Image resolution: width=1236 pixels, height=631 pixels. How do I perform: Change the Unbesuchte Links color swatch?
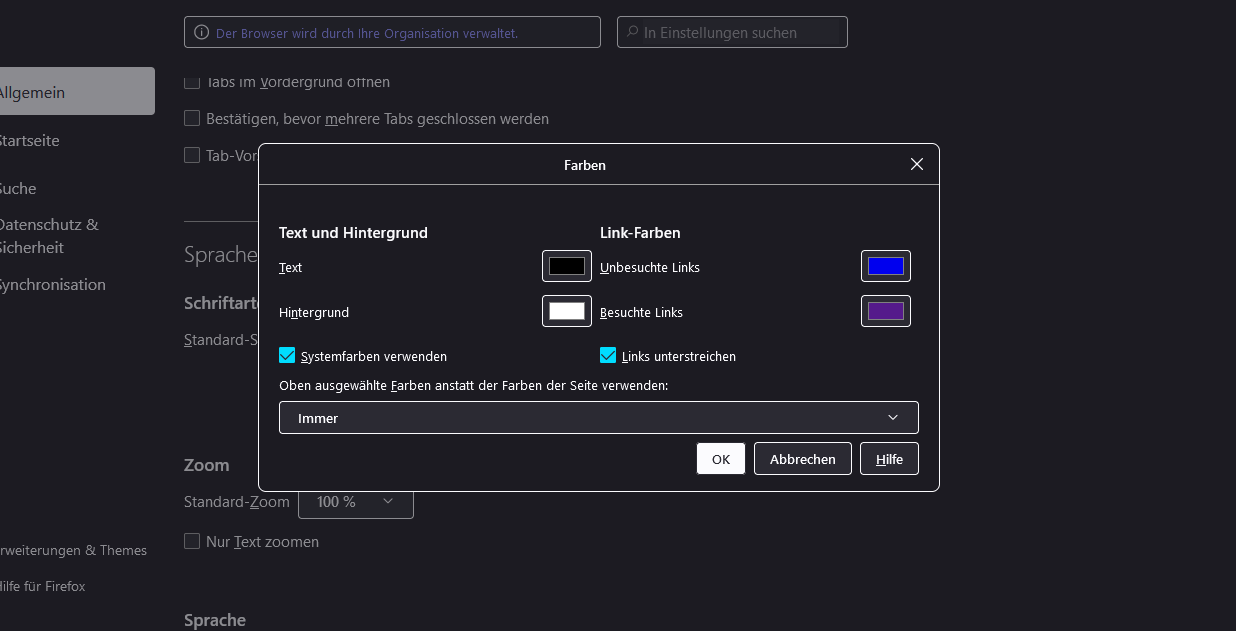pyautogui.click(x=885, y=266)
